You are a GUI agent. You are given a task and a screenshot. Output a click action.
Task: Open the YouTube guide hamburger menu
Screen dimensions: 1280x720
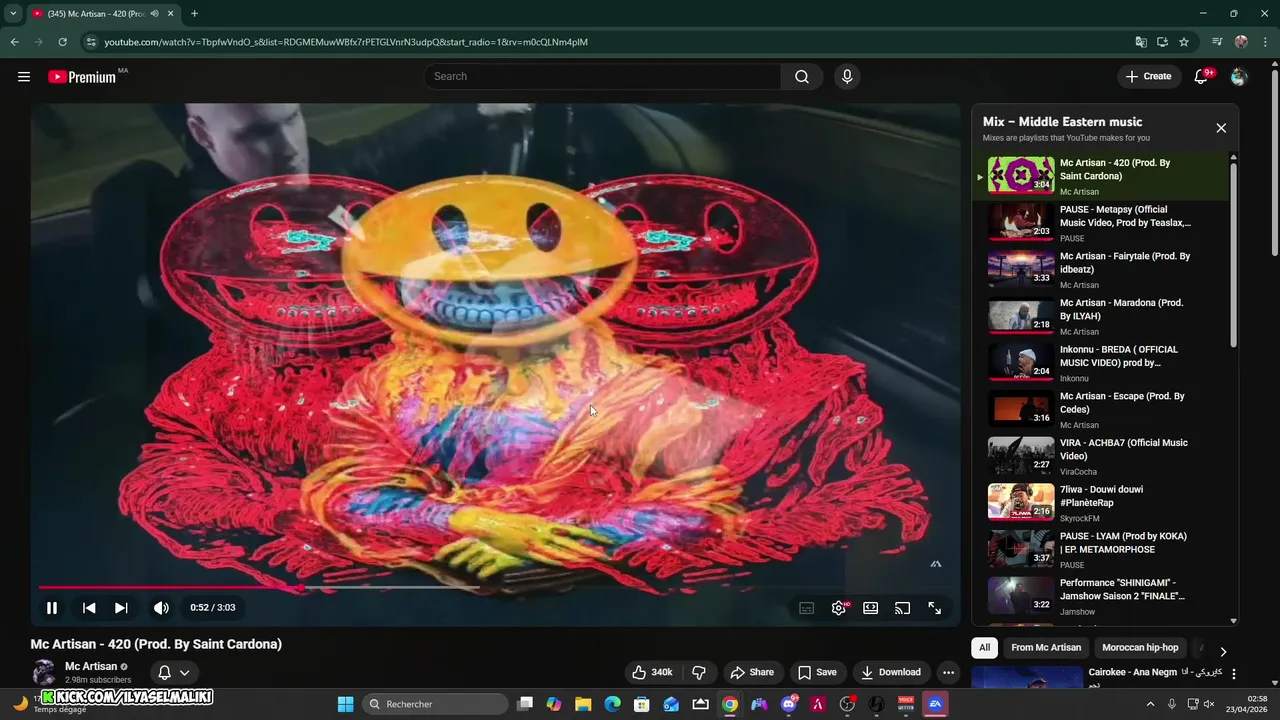(24, 76)
